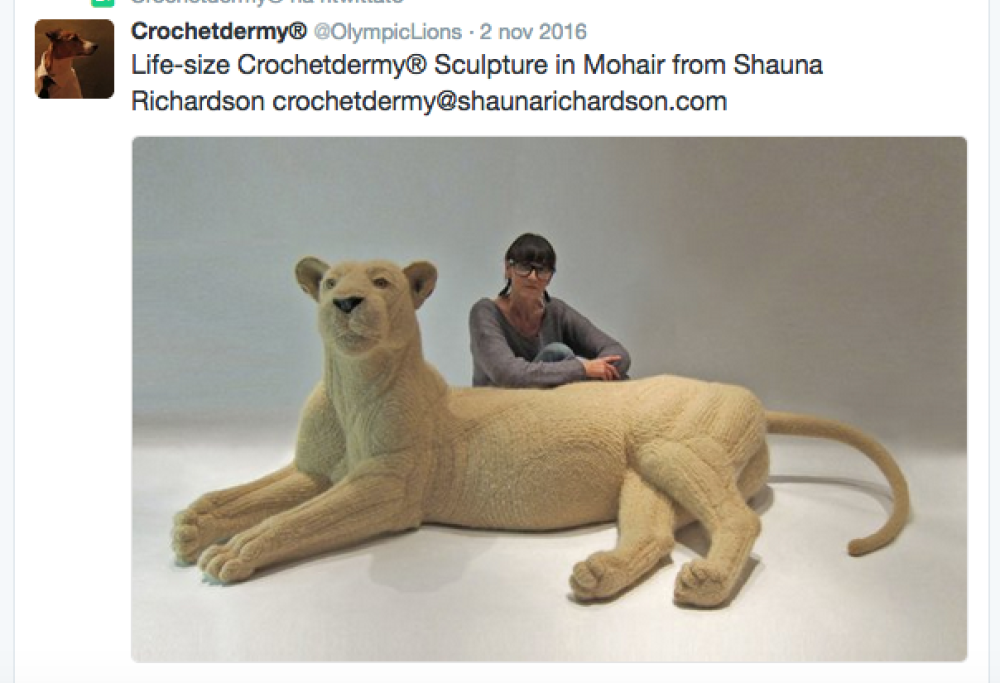Click the crochetdermy@shaunarichardson.com email address
This screenshot has height=683, width=1000.
point(499,101)
